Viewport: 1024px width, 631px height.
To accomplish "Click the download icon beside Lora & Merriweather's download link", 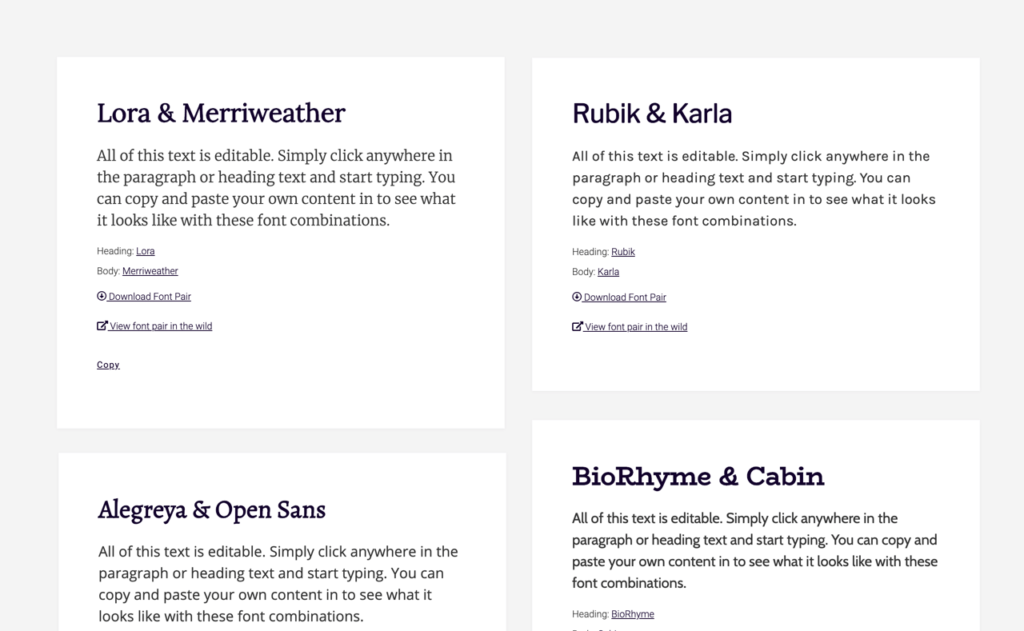I will [101, 296].
